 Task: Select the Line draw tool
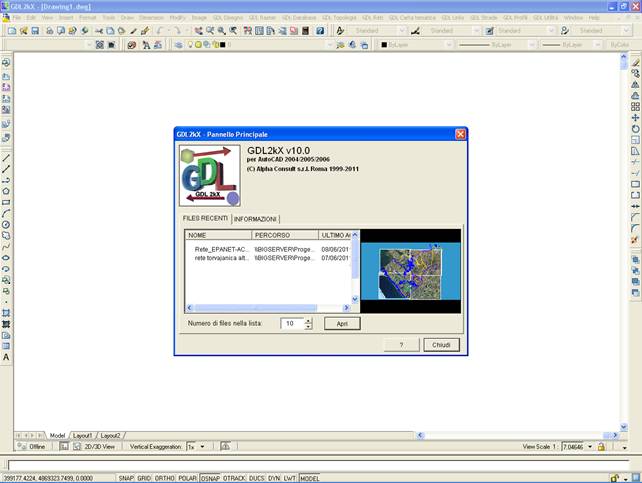coord(6,158)
